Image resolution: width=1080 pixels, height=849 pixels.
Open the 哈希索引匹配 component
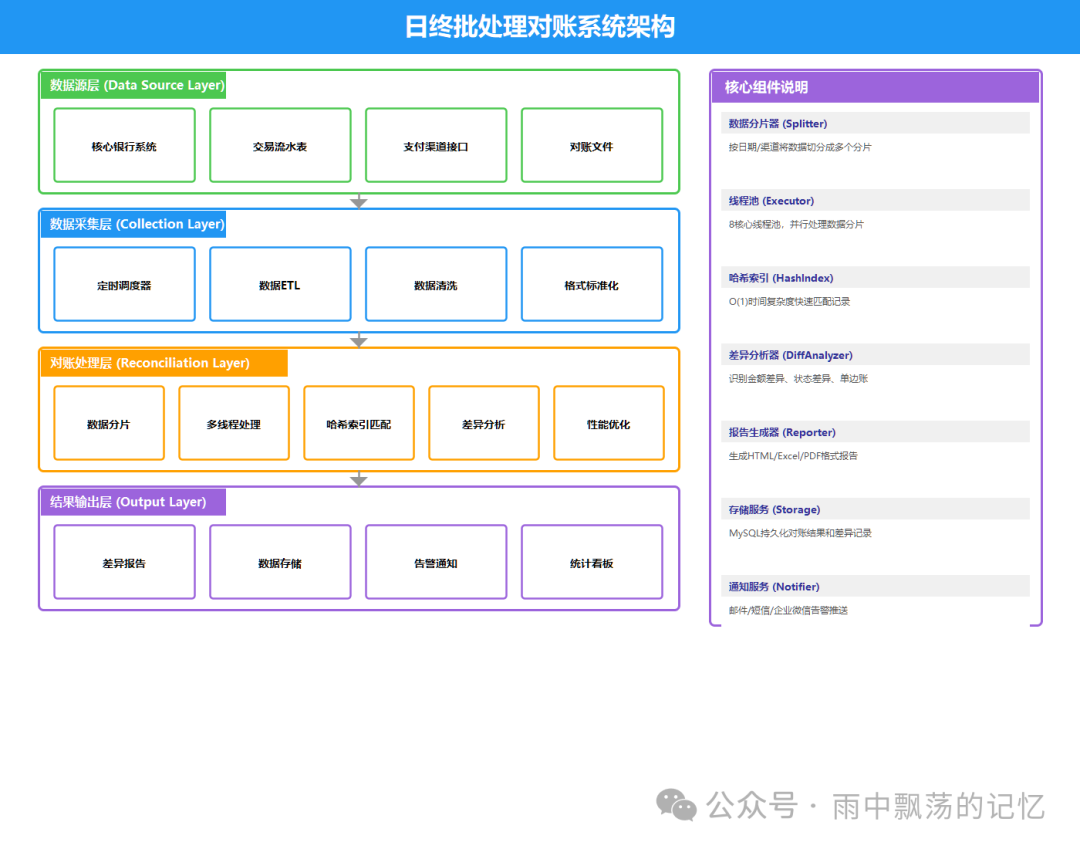(358, 422)
